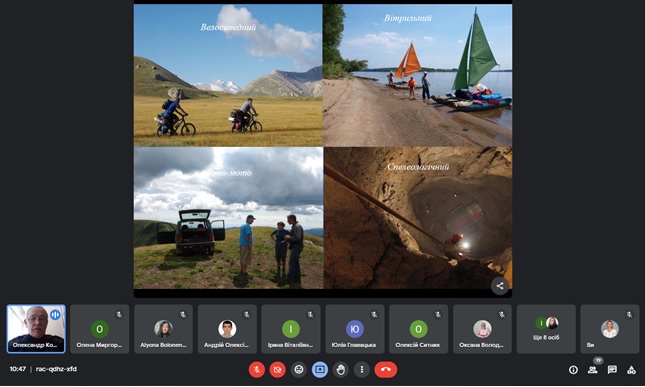Open the emoji reactions button
The height and width of the screenshot is (387, 645).
click(299, 369)
